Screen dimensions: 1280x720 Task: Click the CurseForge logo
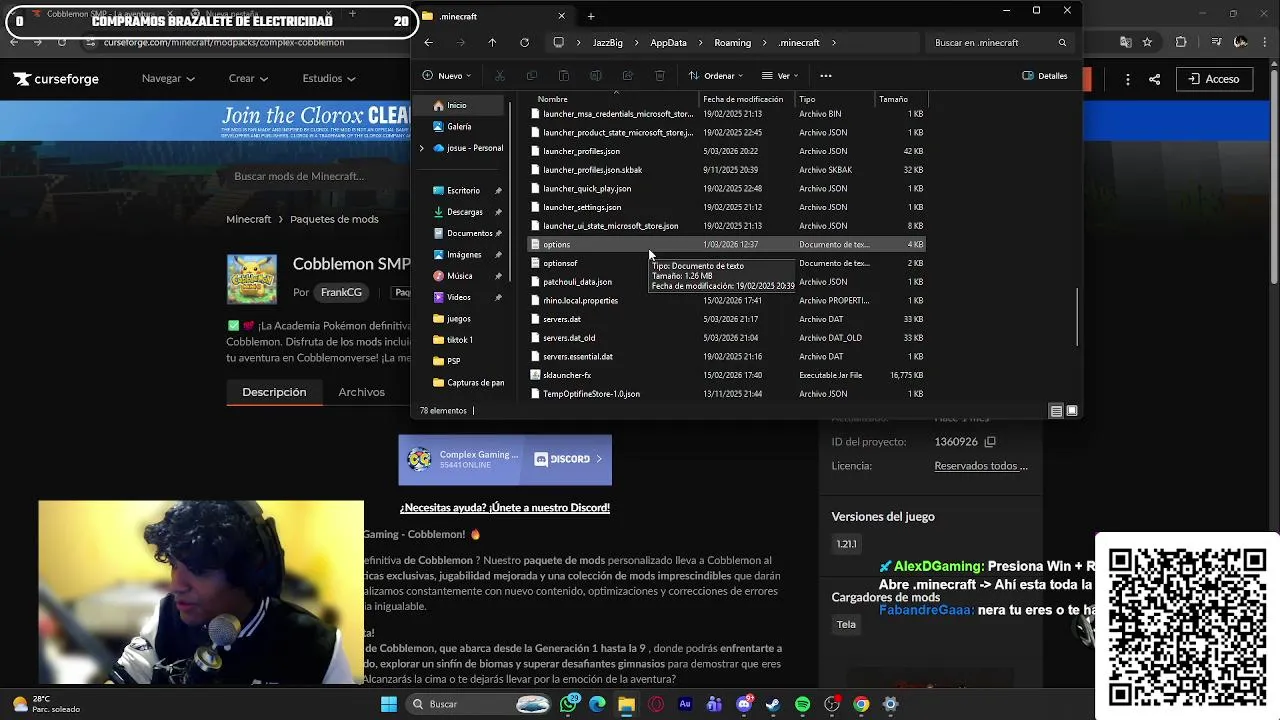57,79
